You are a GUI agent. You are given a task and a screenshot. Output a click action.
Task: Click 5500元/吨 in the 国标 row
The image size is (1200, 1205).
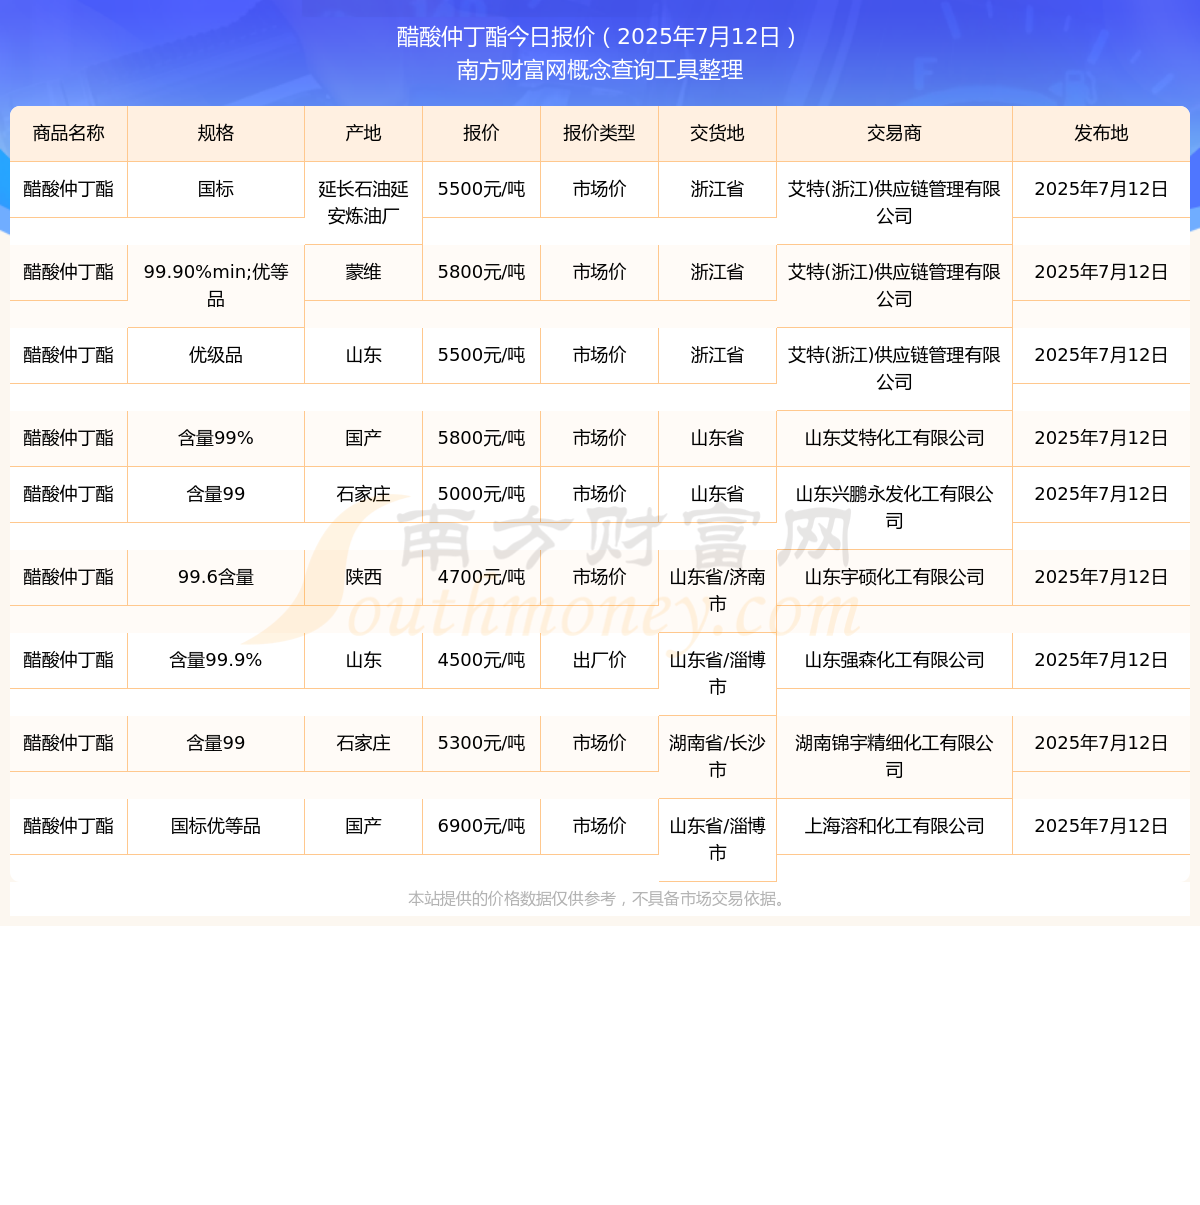pyautogui.click(x=482, y=189)
